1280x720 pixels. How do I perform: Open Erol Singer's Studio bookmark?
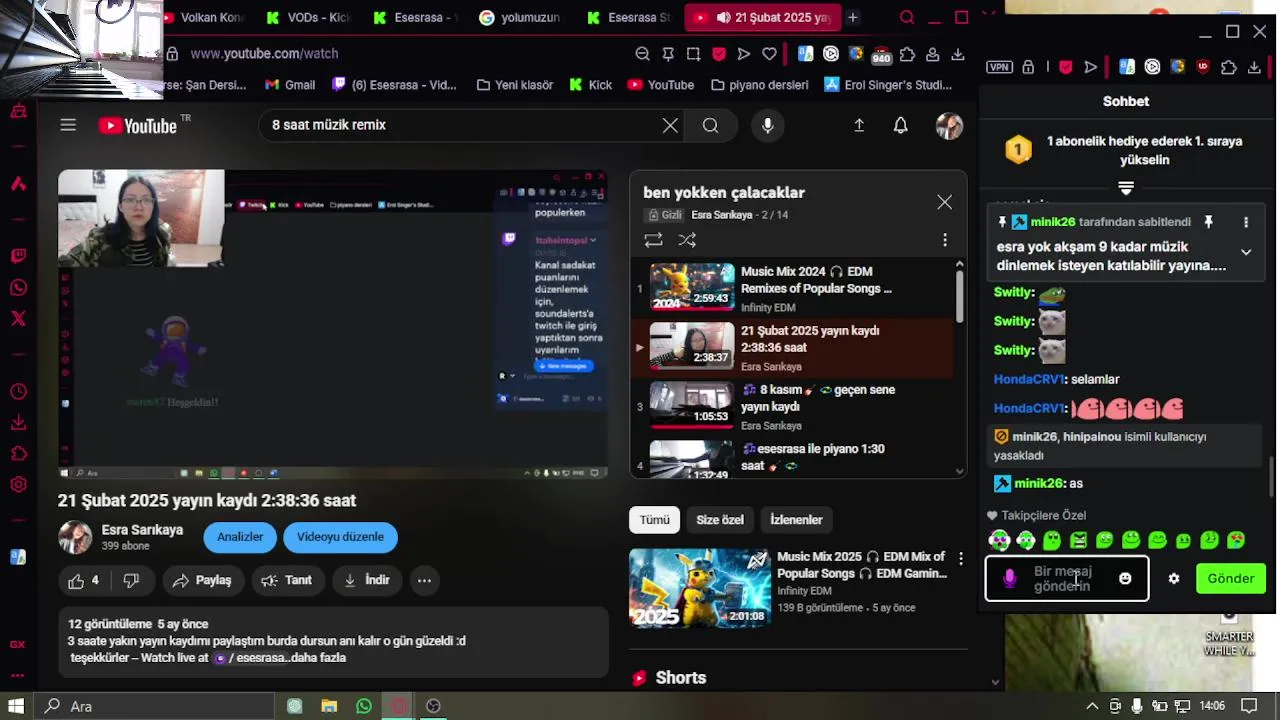click(x=888, y=85)
